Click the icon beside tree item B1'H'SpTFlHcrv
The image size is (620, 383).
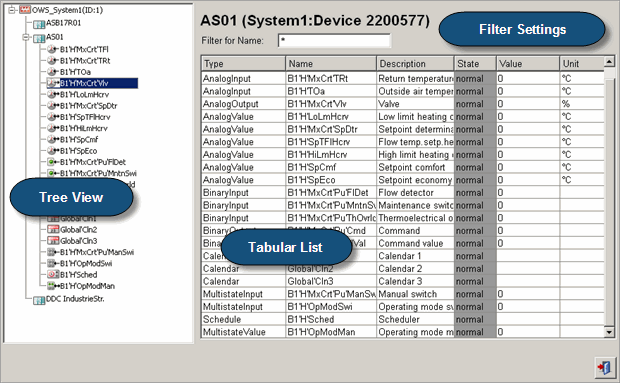point(53,117)
